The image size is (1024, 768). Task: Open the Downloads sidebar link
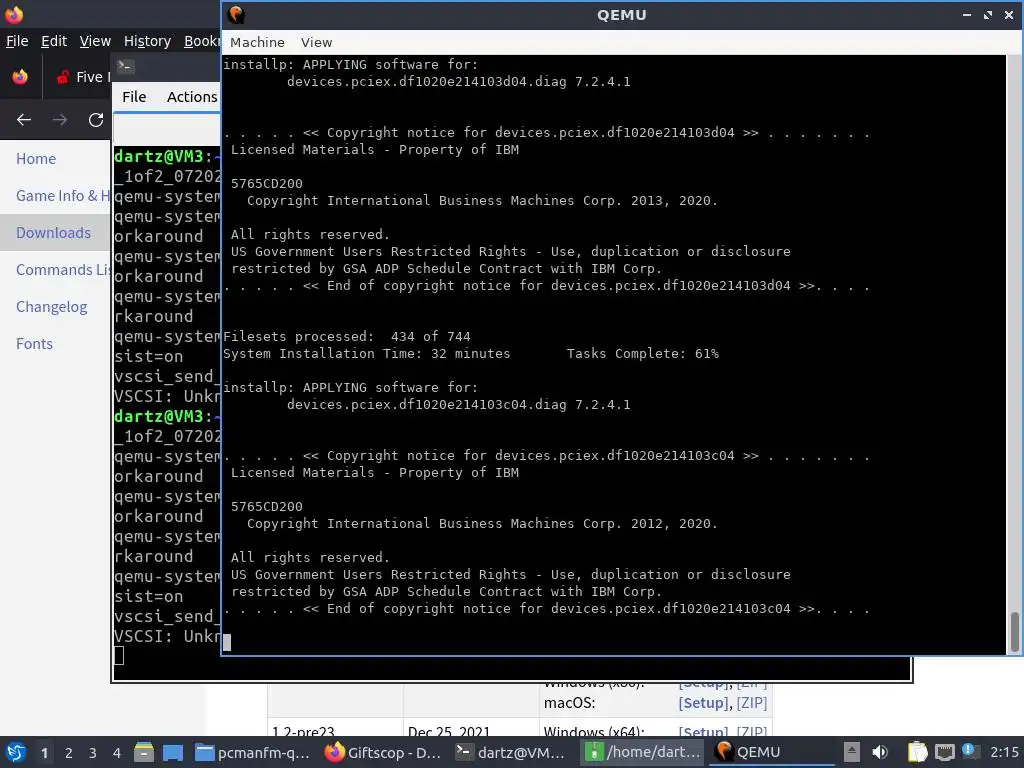point(54,232)
